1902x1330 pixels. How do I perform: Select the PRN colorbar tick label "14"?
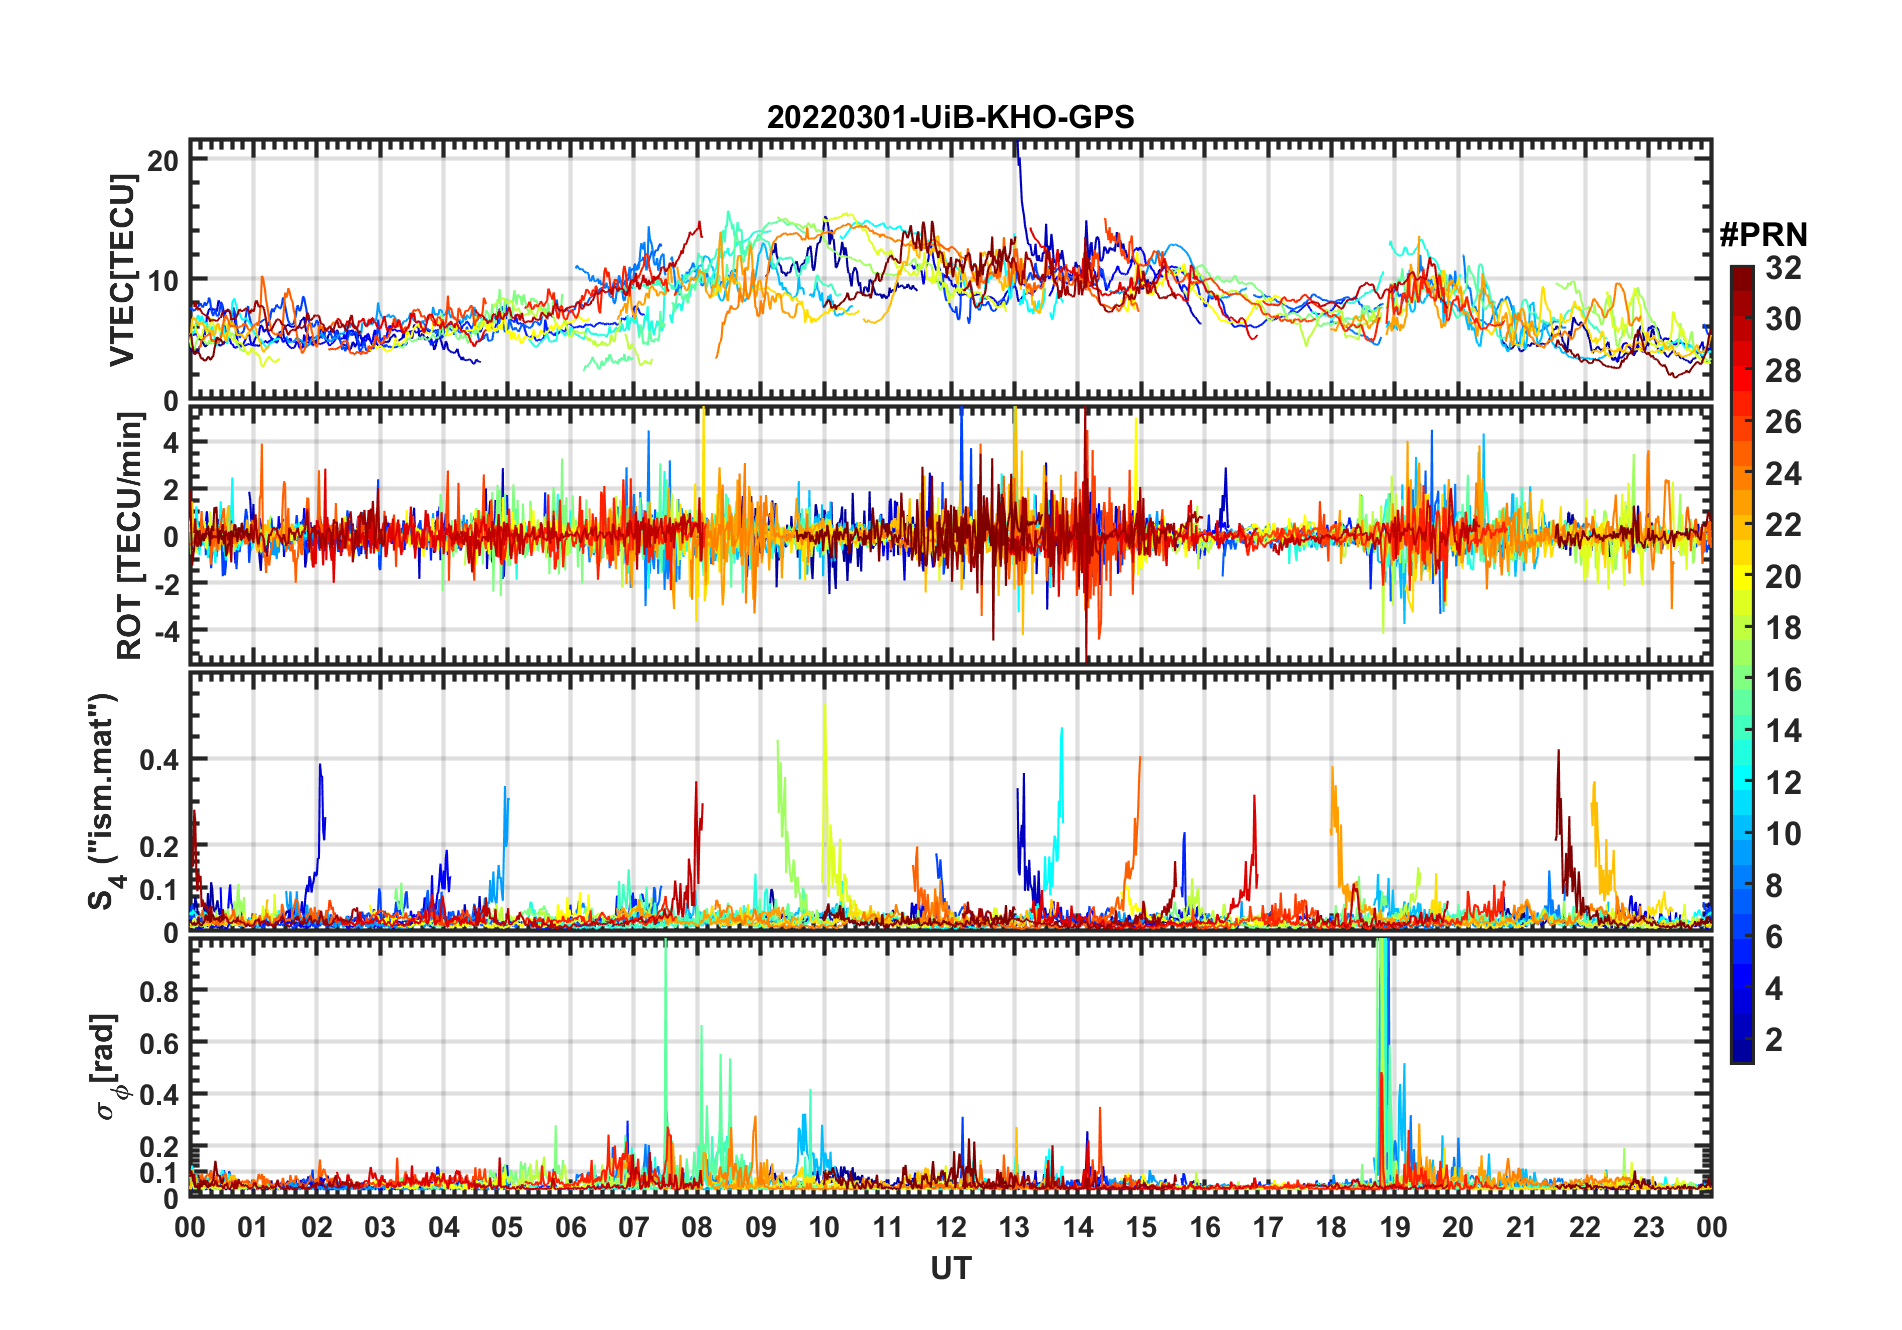(x=1783, y=731)
